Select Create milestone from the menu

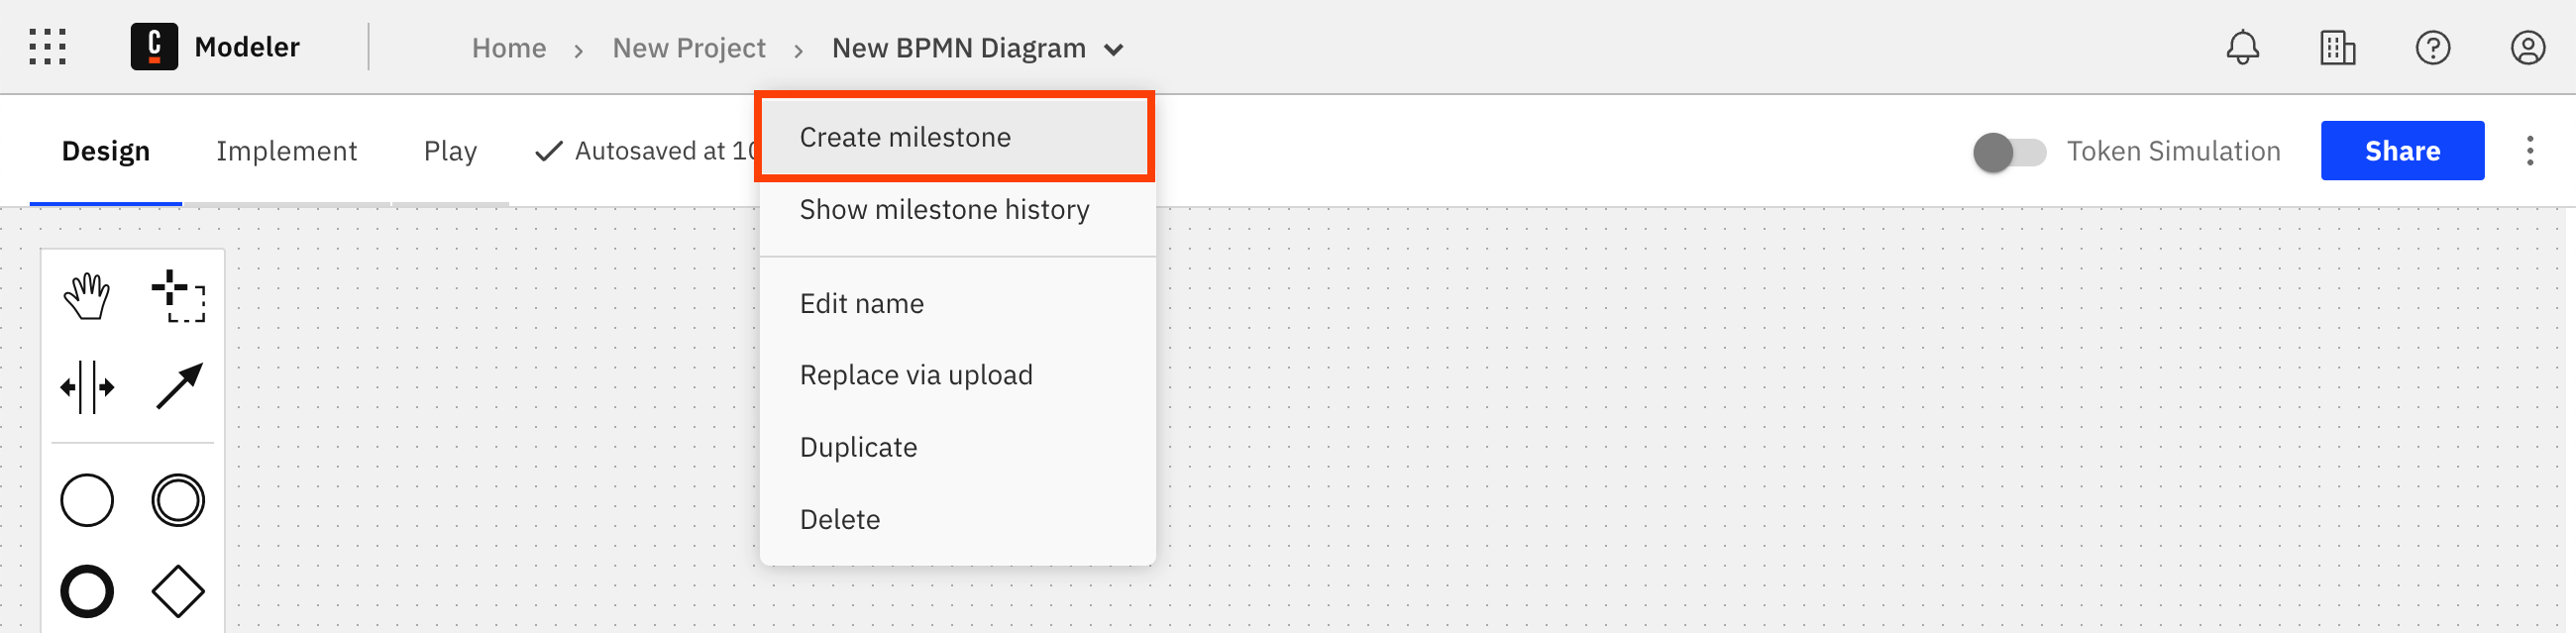pyautogui.click(x=905, y=137)
